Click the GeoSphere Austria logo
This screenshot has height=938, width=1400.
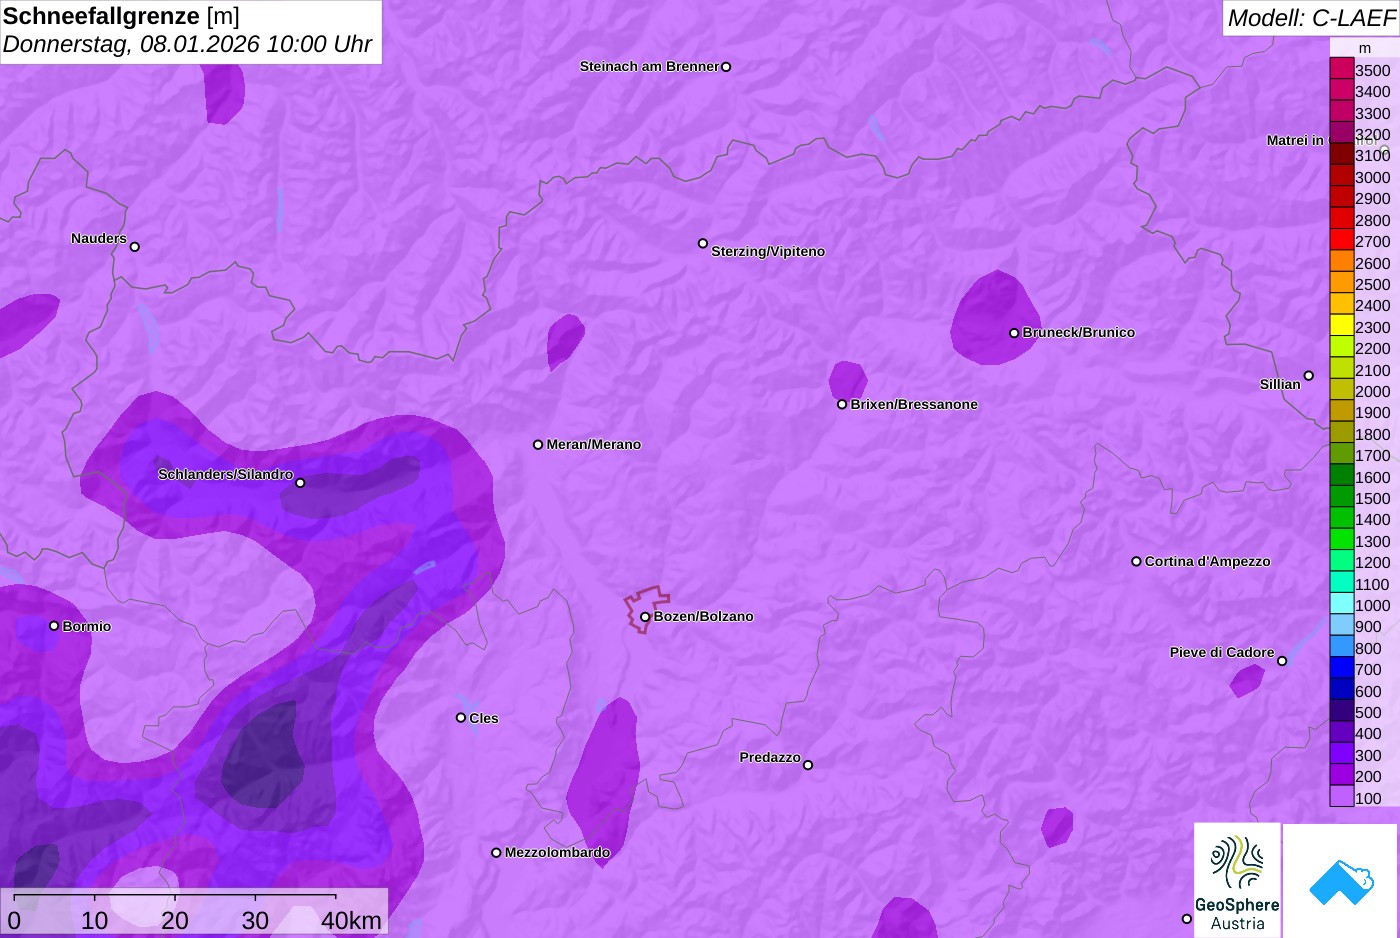(x=1237, y=880)
